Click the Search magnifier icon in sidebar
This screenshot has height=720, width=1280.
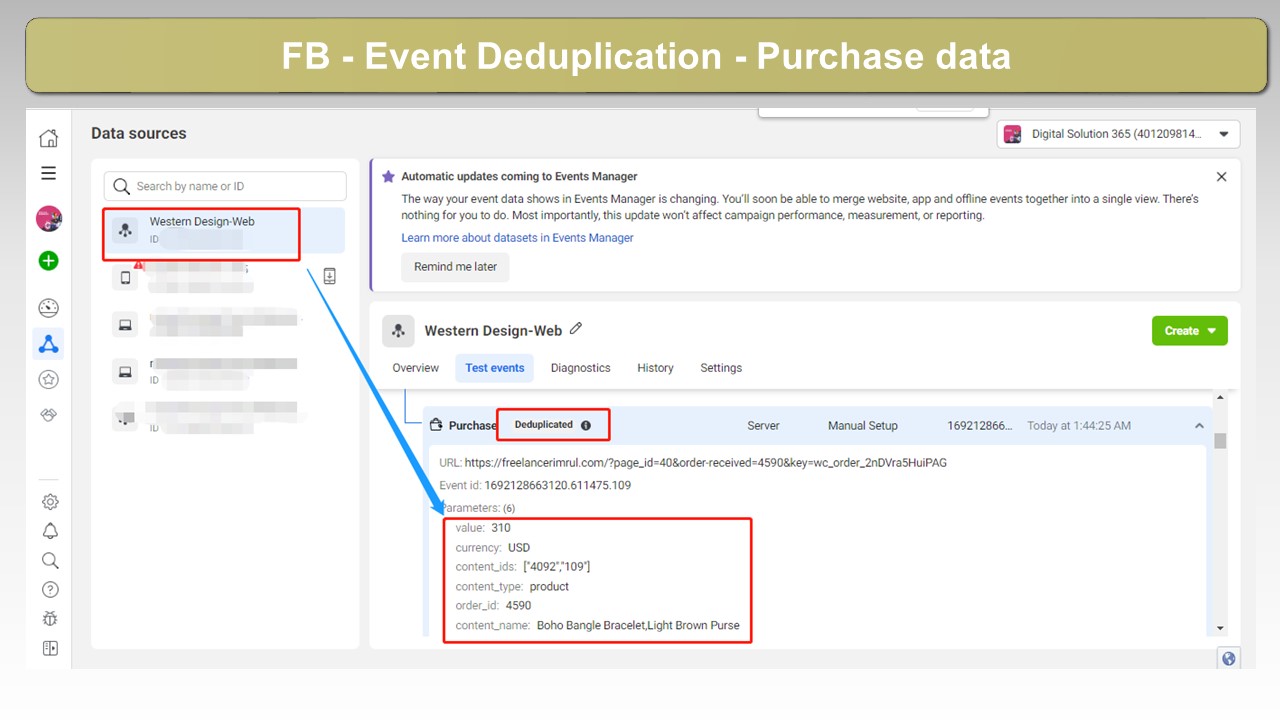(x=50, y=560)
